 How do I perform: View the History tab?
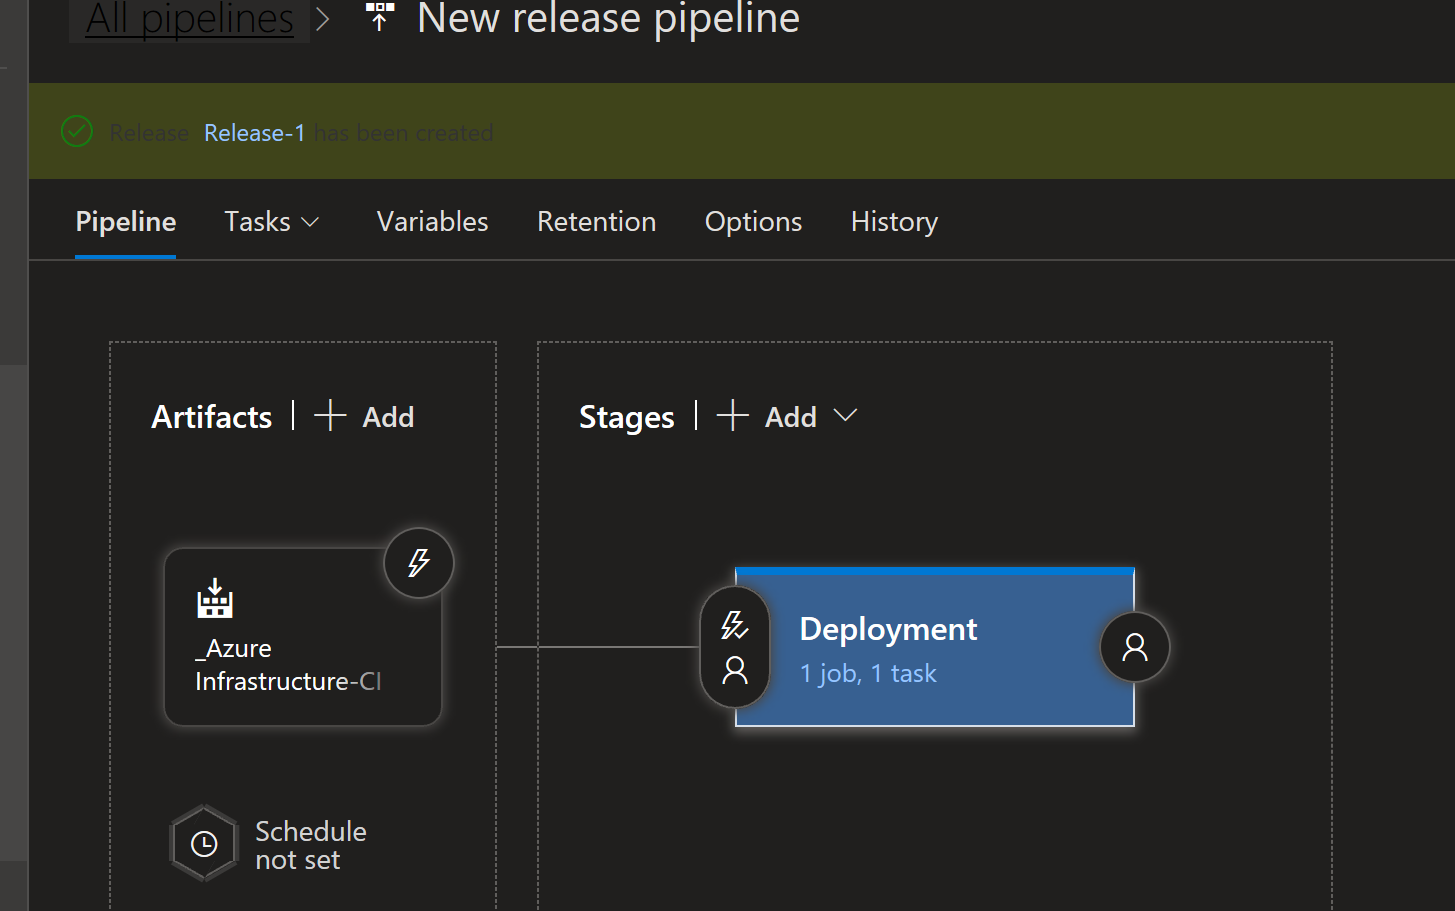coord(894,222)
